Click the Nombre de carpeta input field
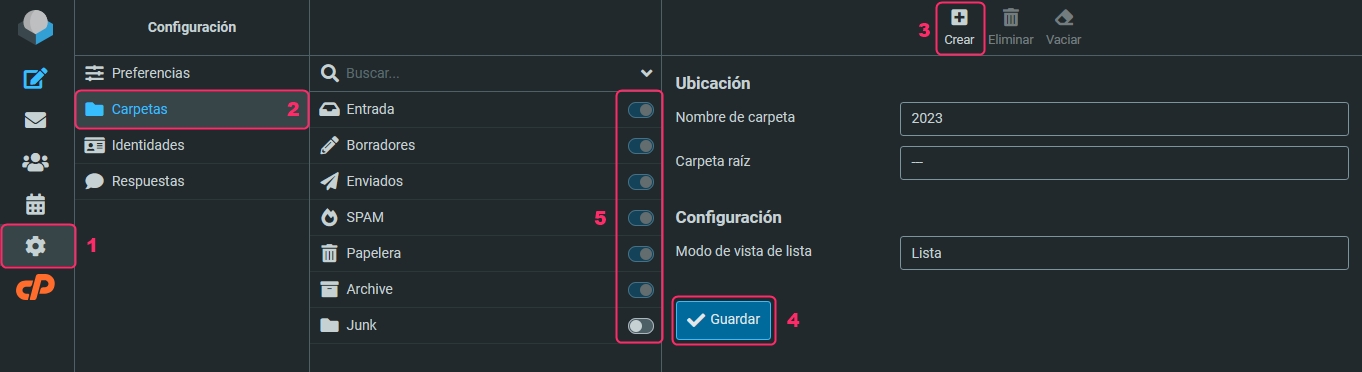Image resolution: width=1362 pixels, height=372 pixels. point(1125,117)
